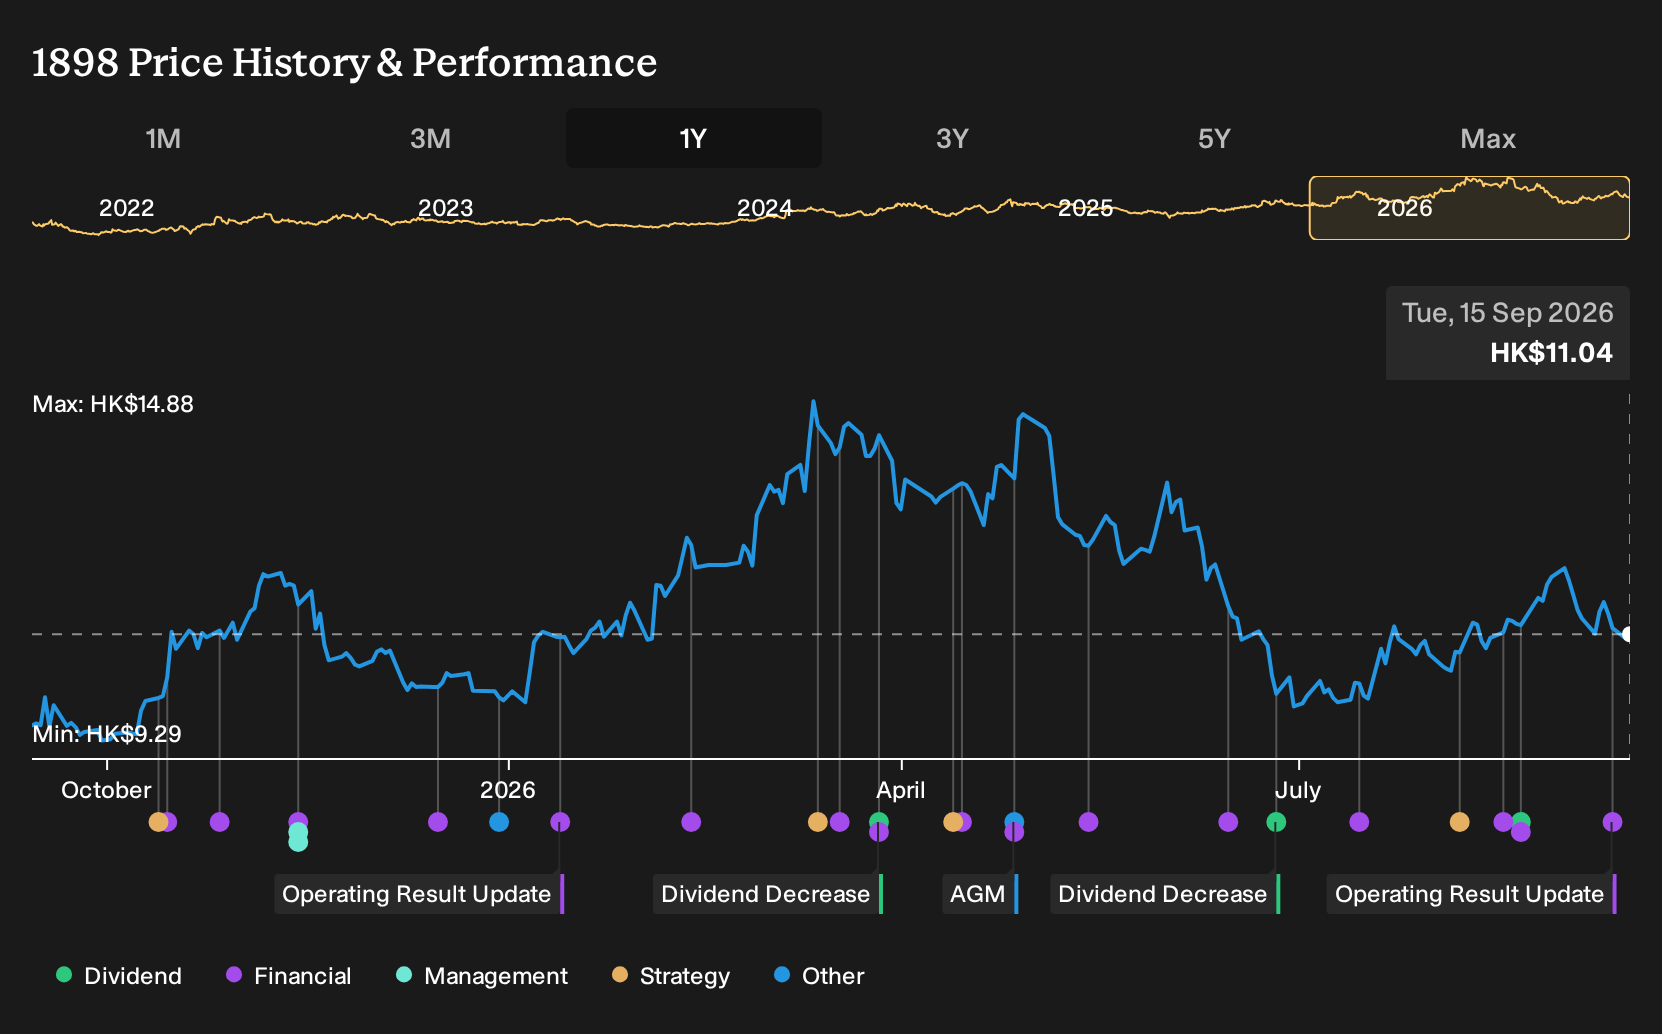Image resolution: width=1662 pixels, height=1034 pixels.
Task: Click 2024 on the overview mini chart
Action: (x=764, y=208)
